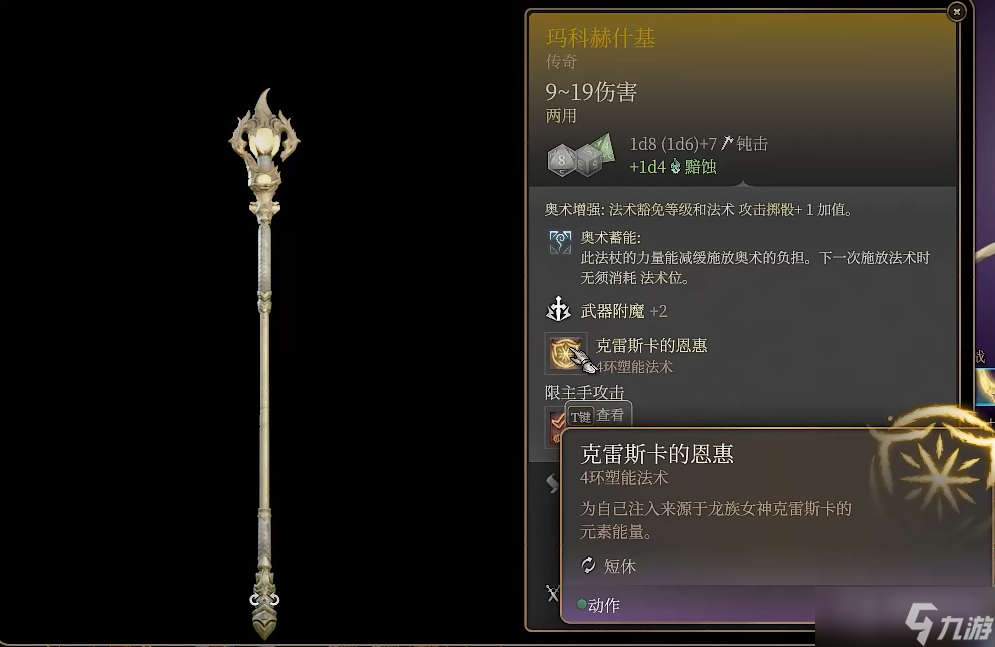
Task: Click the 武器附魔 enchantment icon
Action: (558, 310)
